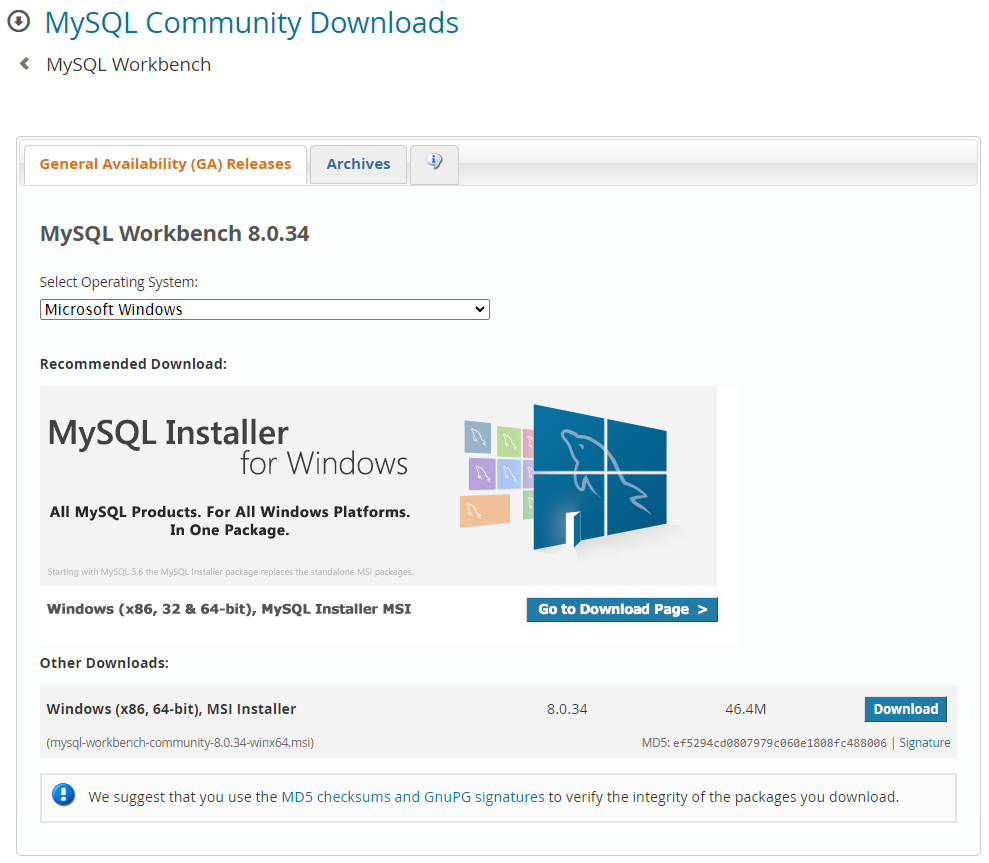Click the back chevron beside MySQL Workbench
989x863 pixels.
25,64
